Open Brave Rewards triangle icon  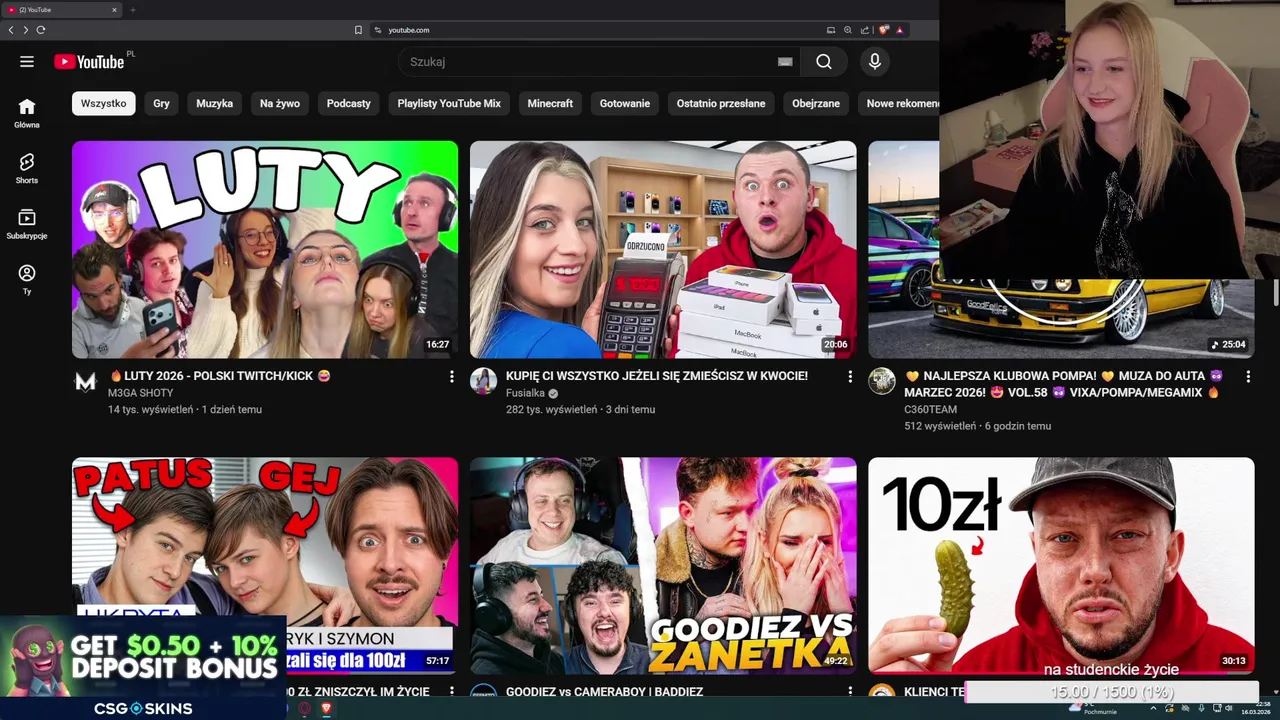click(900, 30)
